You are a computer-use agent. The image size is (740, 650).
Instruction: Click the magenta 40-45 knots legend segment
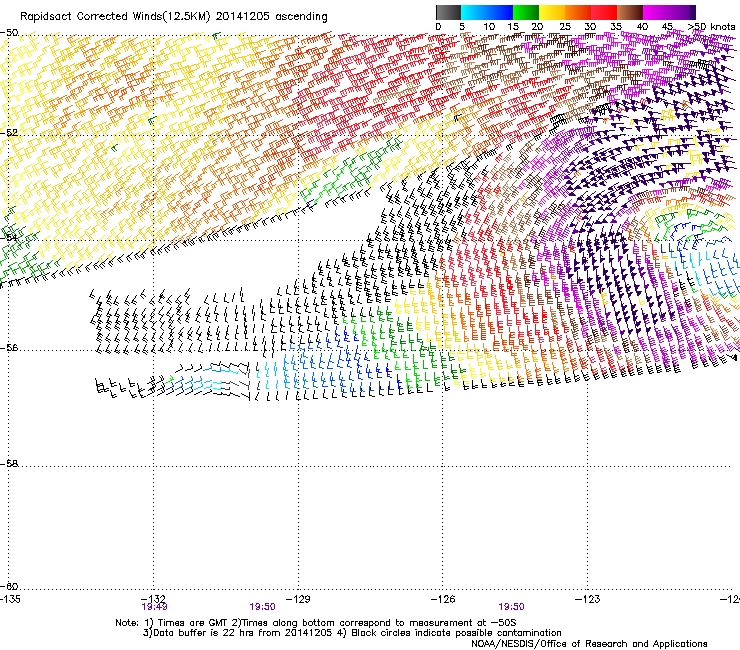(x=656, y=12)
